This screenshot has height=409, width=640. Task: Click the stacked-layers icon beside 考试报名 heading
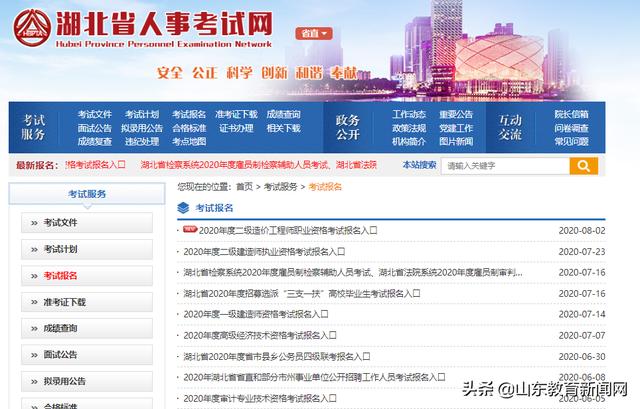(183, 208)
